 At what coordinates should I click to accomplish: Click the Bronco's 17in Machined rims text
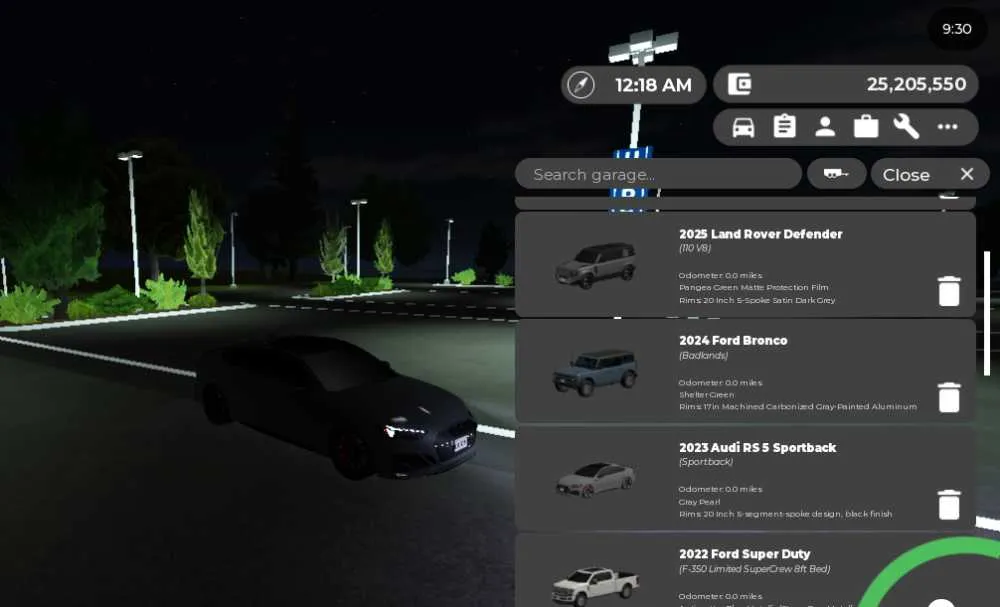(798, 407)
